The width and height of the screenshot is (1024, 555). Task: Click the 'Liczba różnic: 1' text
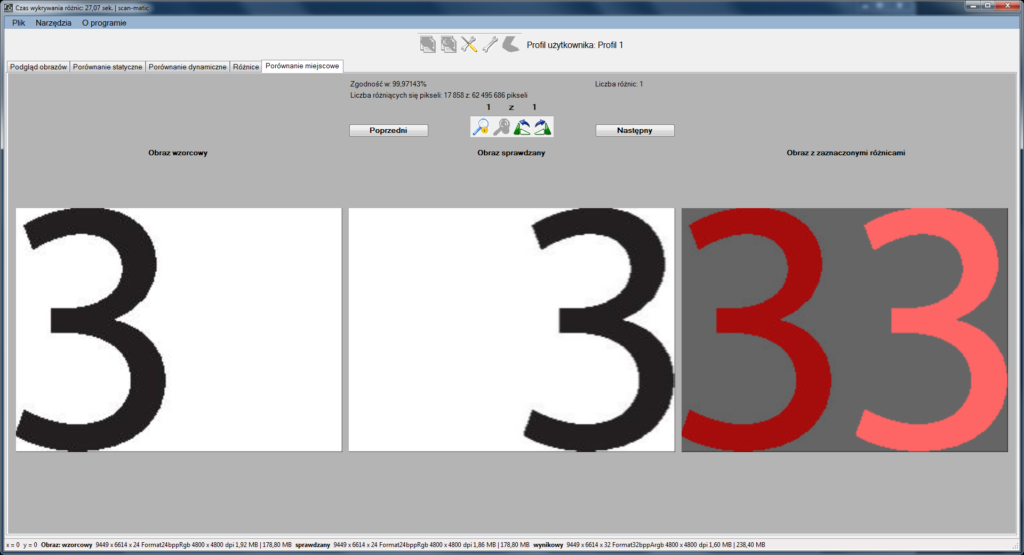click(618, 84)
